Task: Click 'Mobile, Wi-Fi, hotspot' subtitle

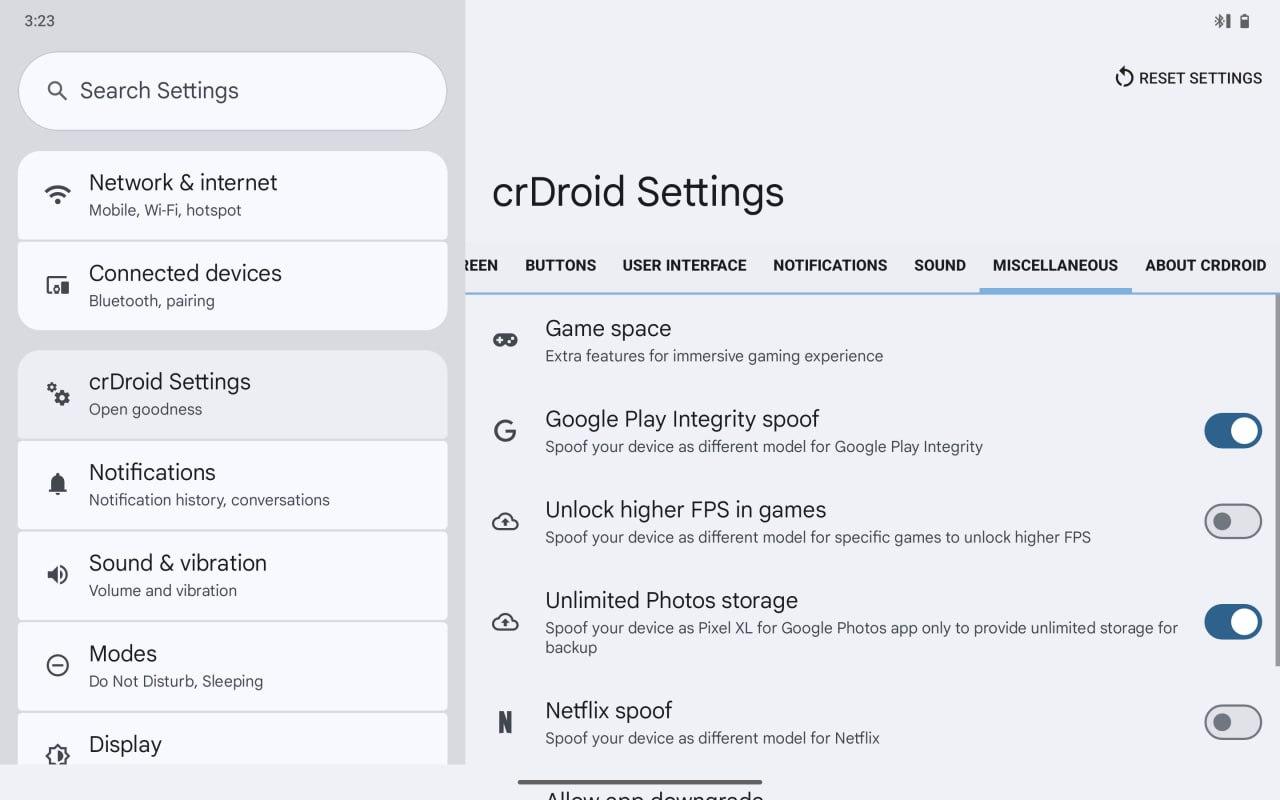Action: pyautogui.click(x=165, y=210)
